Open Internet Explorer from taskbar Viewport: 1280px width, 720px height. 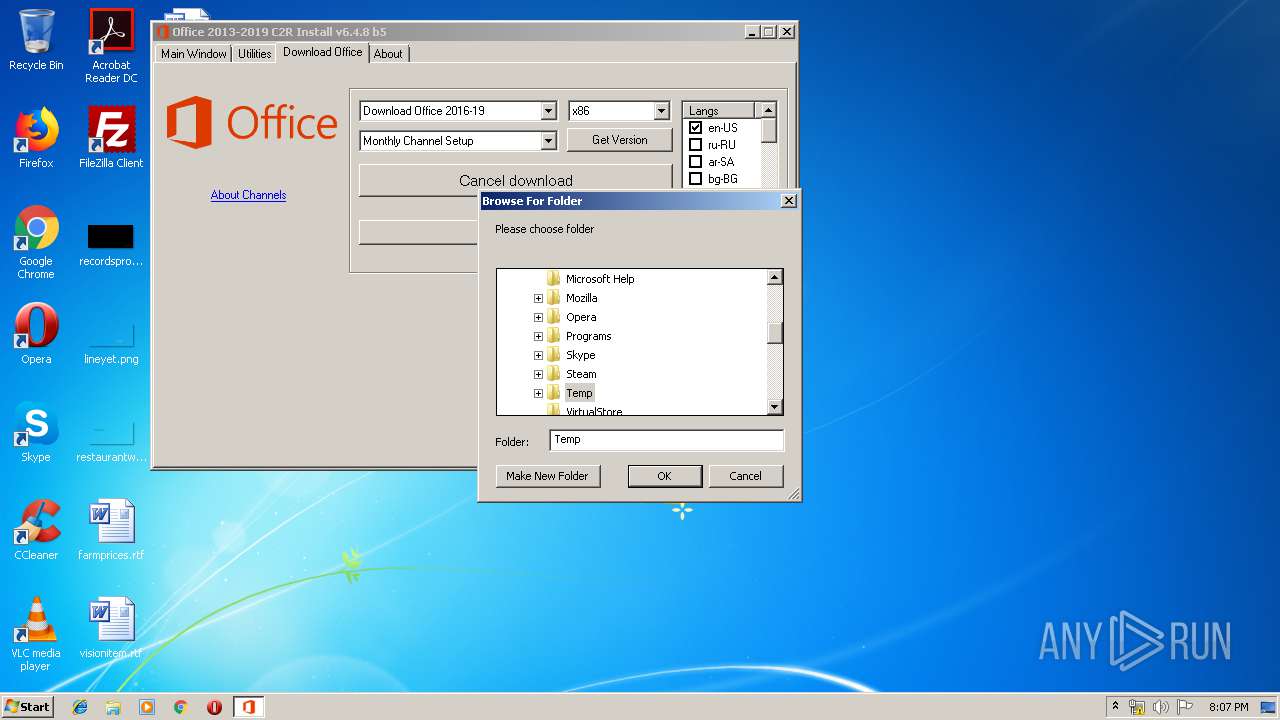coord(80,707)
